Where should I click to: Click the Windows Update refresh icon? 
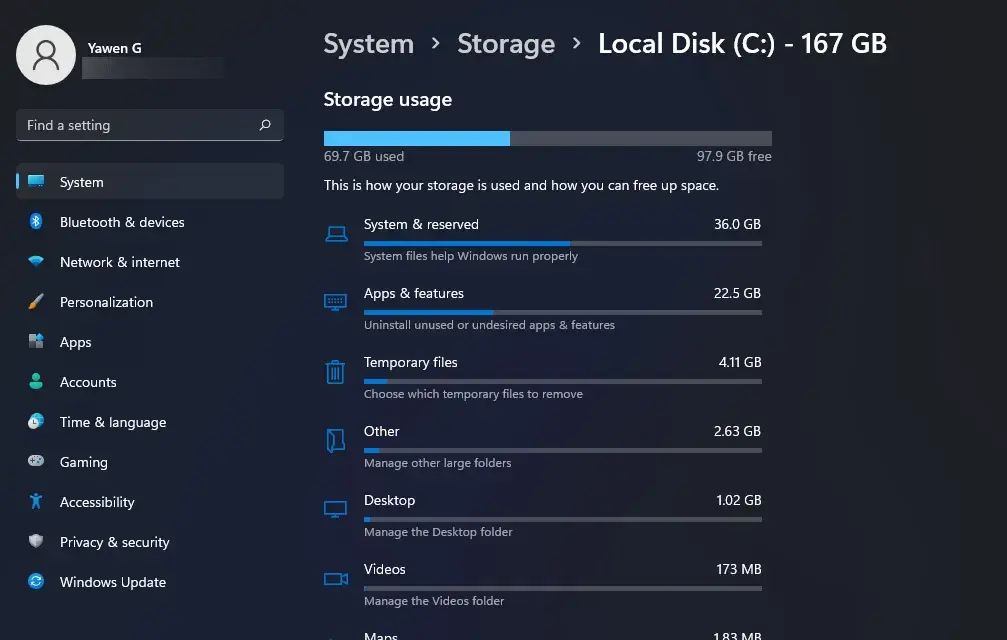tap(36, 581)
